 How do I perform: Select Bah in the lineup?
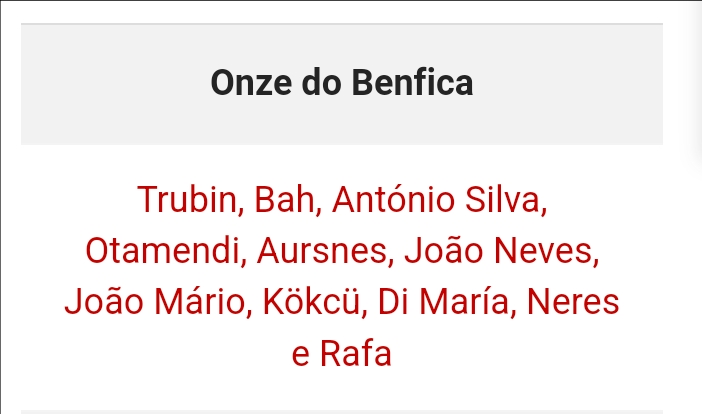284,199
